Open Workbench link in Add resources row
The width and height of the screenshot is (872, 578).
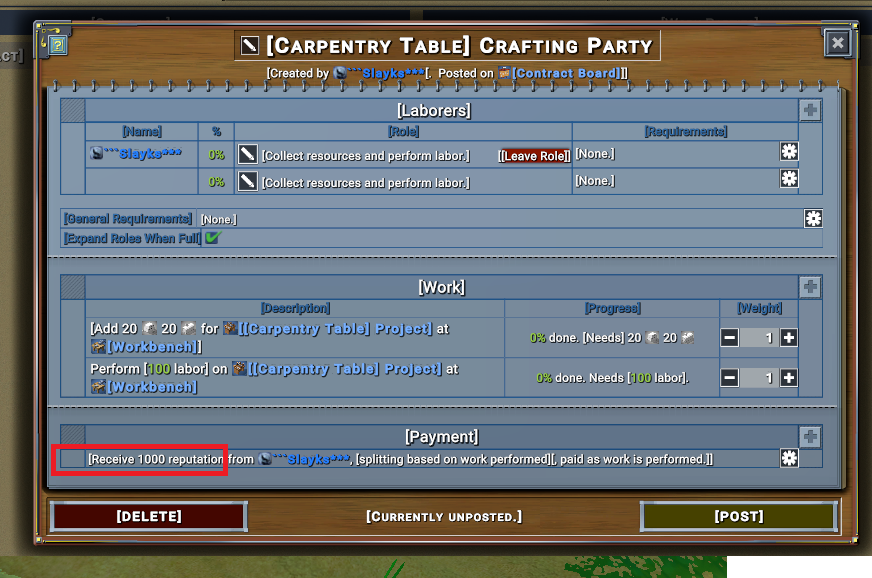coord(146,347)
